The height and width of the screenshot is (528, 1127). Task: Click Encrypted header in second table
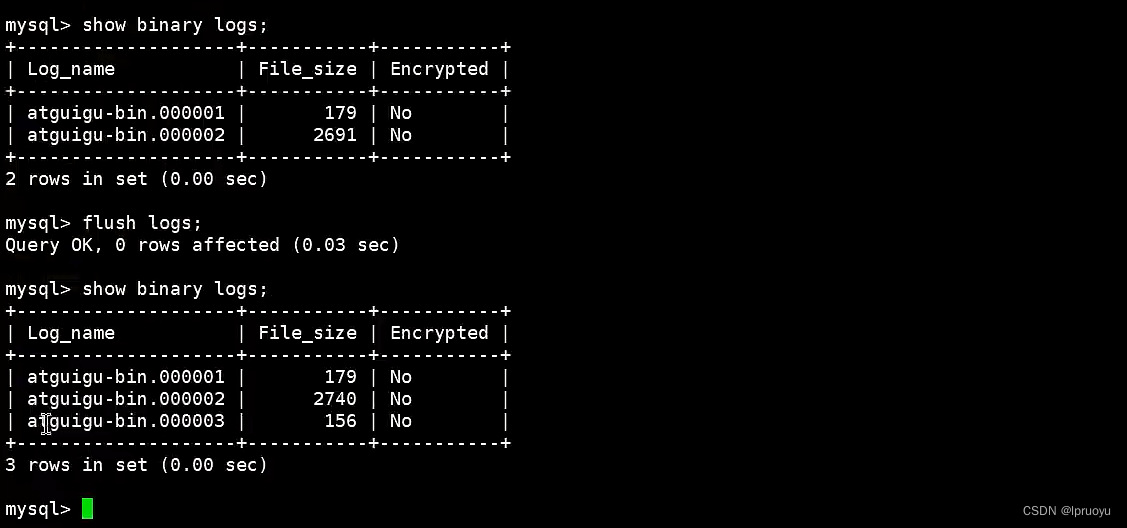[x=439, y=333]
